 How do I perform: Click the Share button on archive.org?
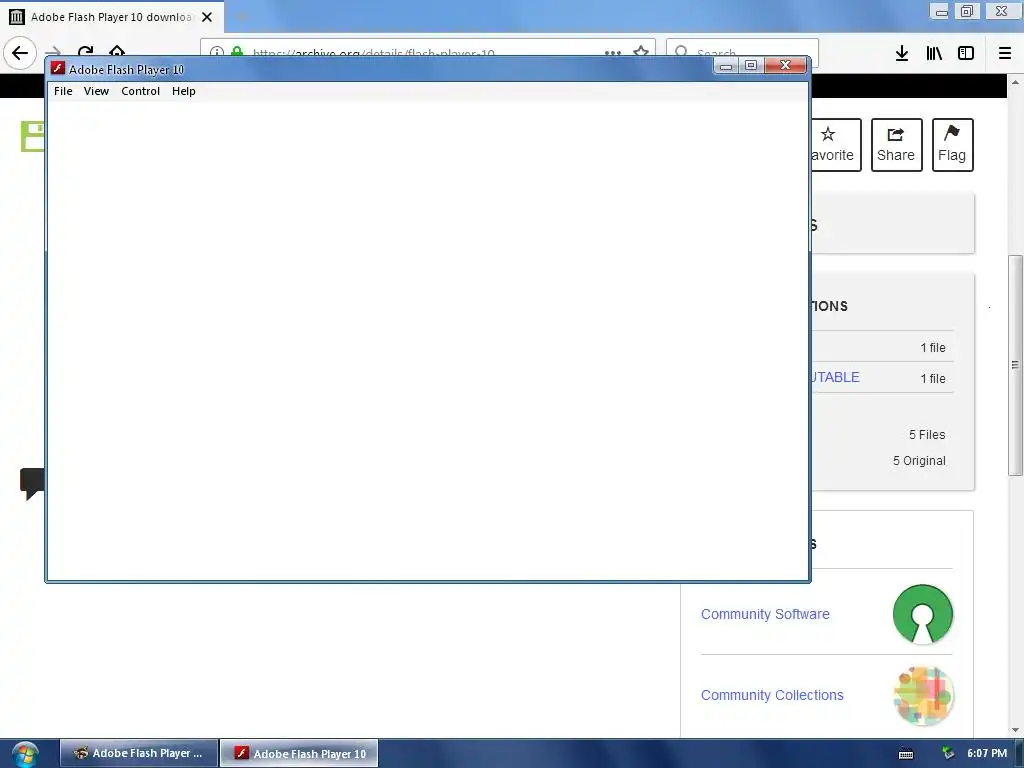[x=896, y=145]
